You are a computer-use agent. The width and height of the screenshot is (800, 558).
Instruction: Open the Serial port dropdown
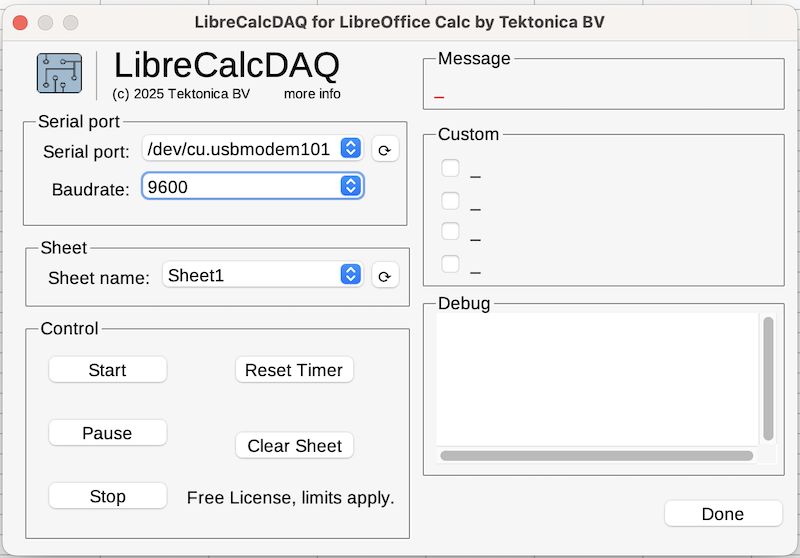click(x=253, y=148)
